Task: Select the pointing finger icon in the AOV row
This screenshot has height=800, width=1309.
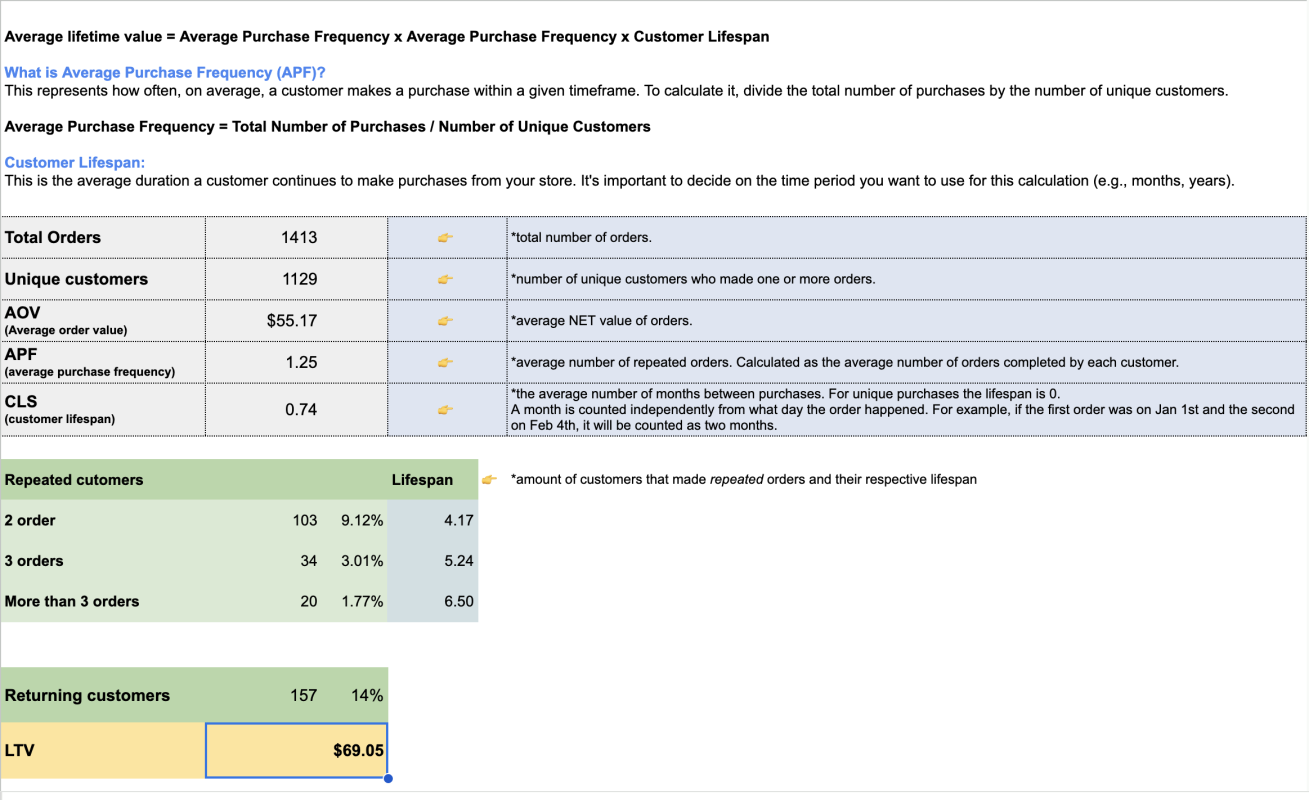Action: (446, 320)
